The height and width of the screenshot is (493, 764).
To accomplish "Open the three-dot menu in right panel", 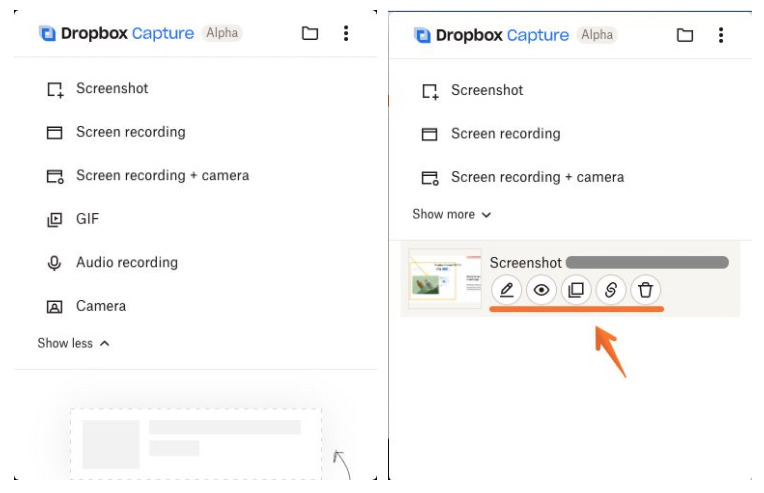I will [x=721, y=35].
